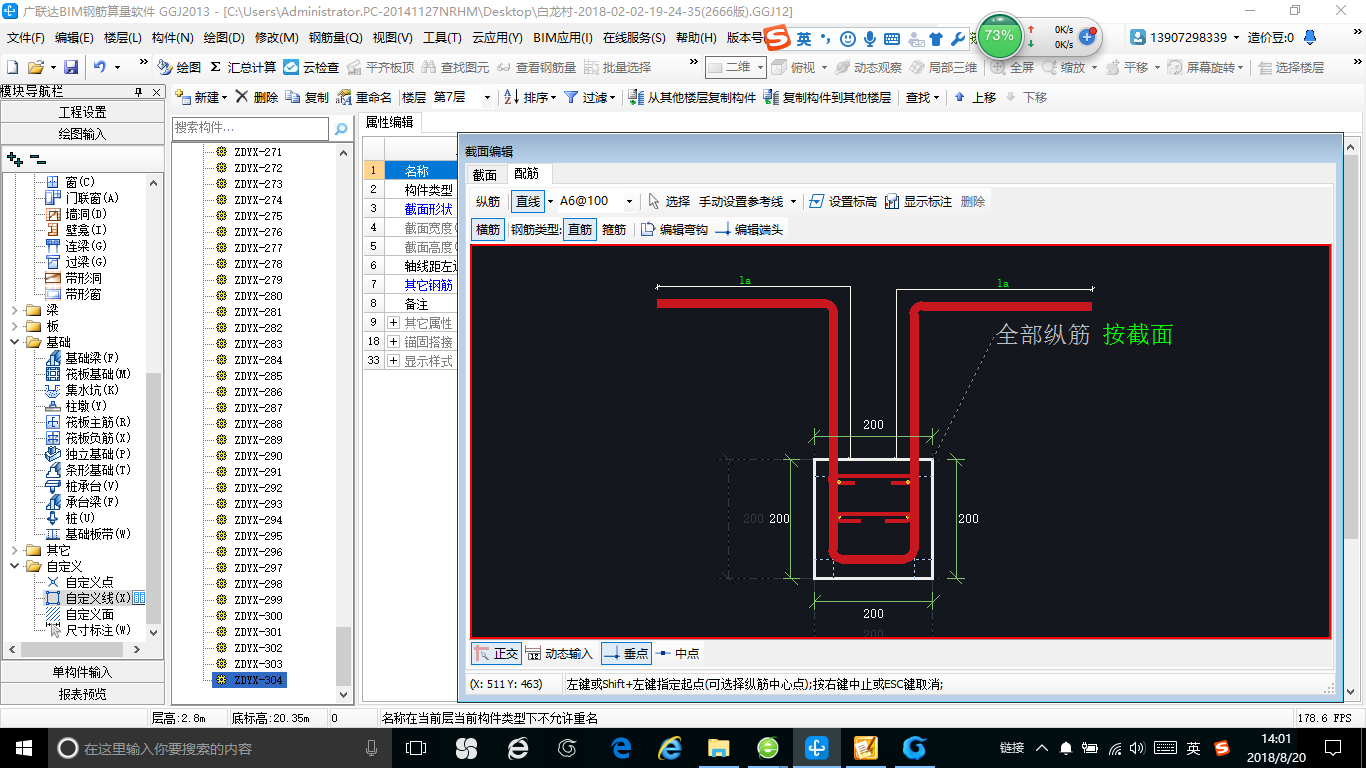The width and height of the screenshot is (1366, 768).
Task: Click 批量选择 tool
Action: (617, 67)
